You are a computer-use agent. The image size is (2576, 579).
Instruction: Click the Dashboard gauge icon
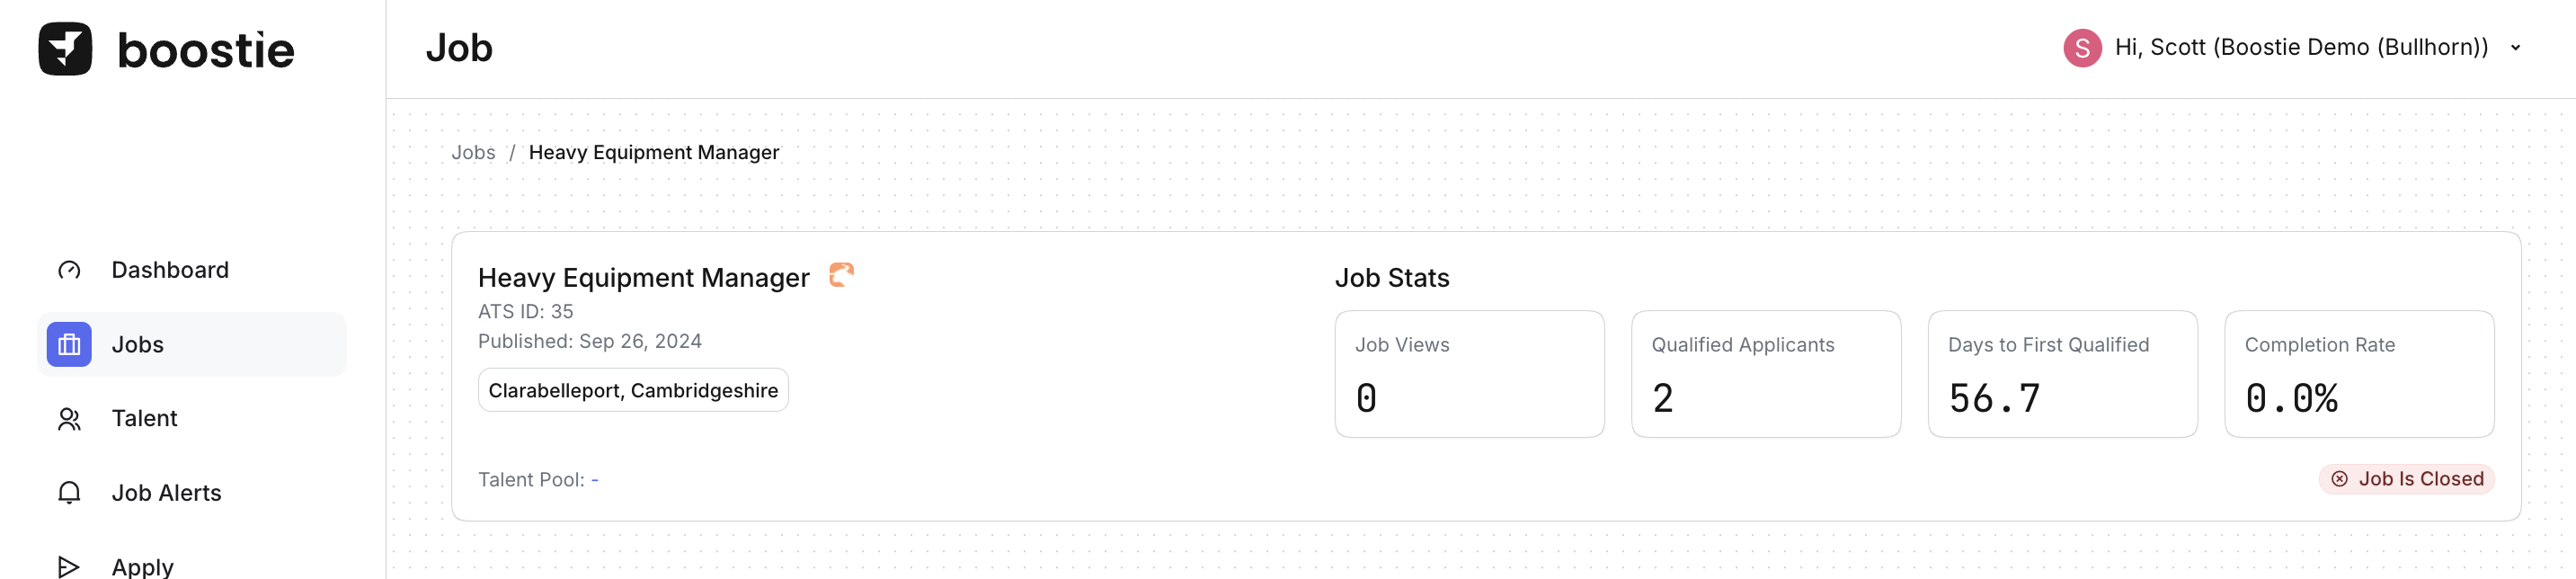(69, 270)
